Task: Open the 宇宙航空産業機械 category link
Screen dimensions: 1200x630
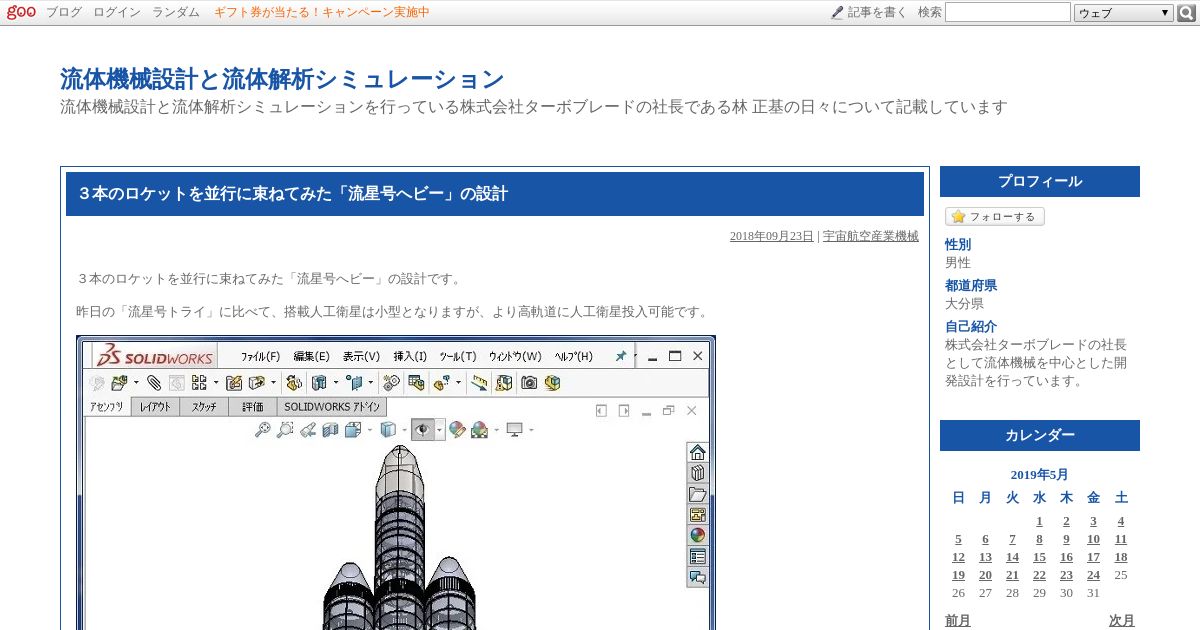Action: point(871,236)
